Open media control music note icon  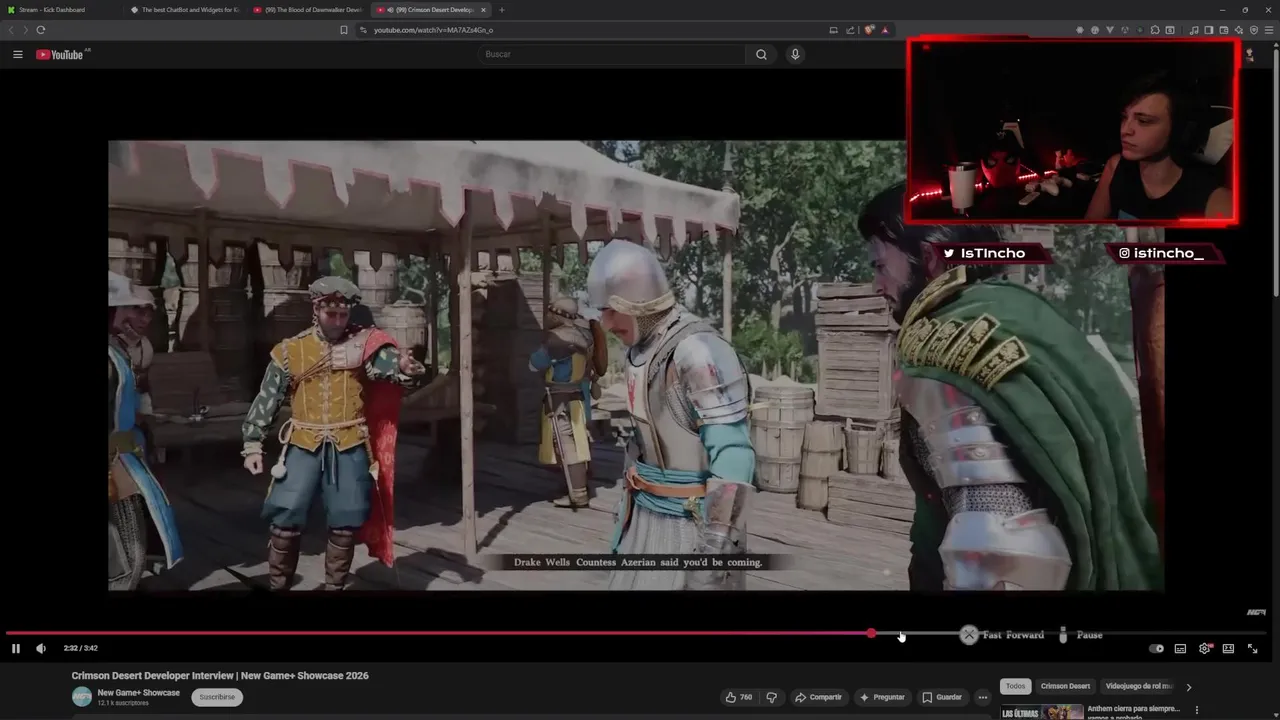click(1194, 30)
